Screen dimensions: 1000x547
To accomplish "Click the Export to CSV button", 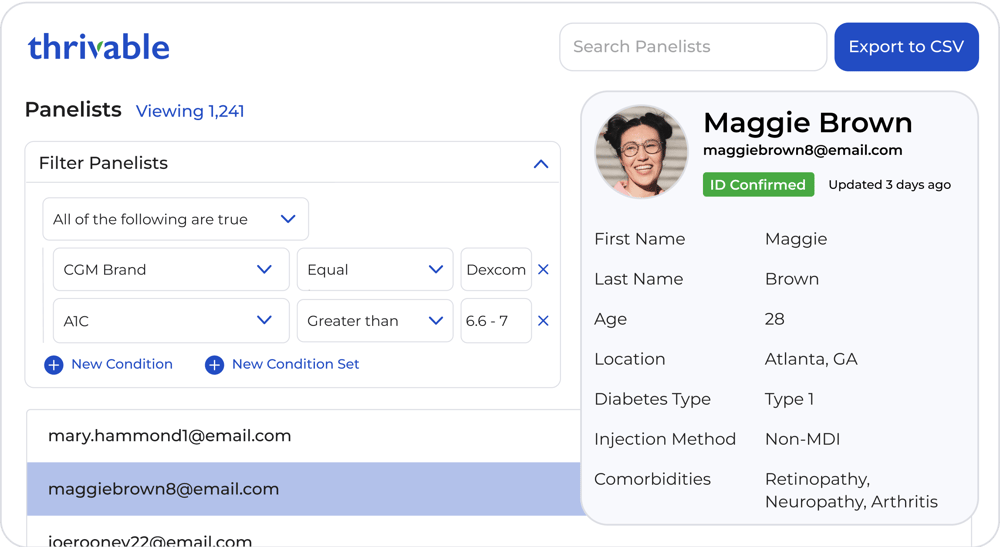I will 906,47.
